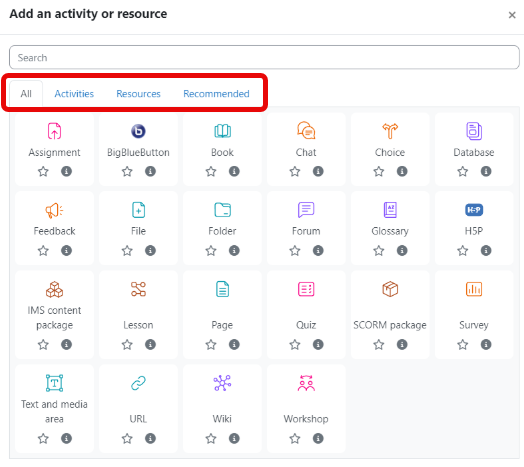Click the Search input field
The image size is (524, 467).
pyautogui.click(x=264, y=57)
